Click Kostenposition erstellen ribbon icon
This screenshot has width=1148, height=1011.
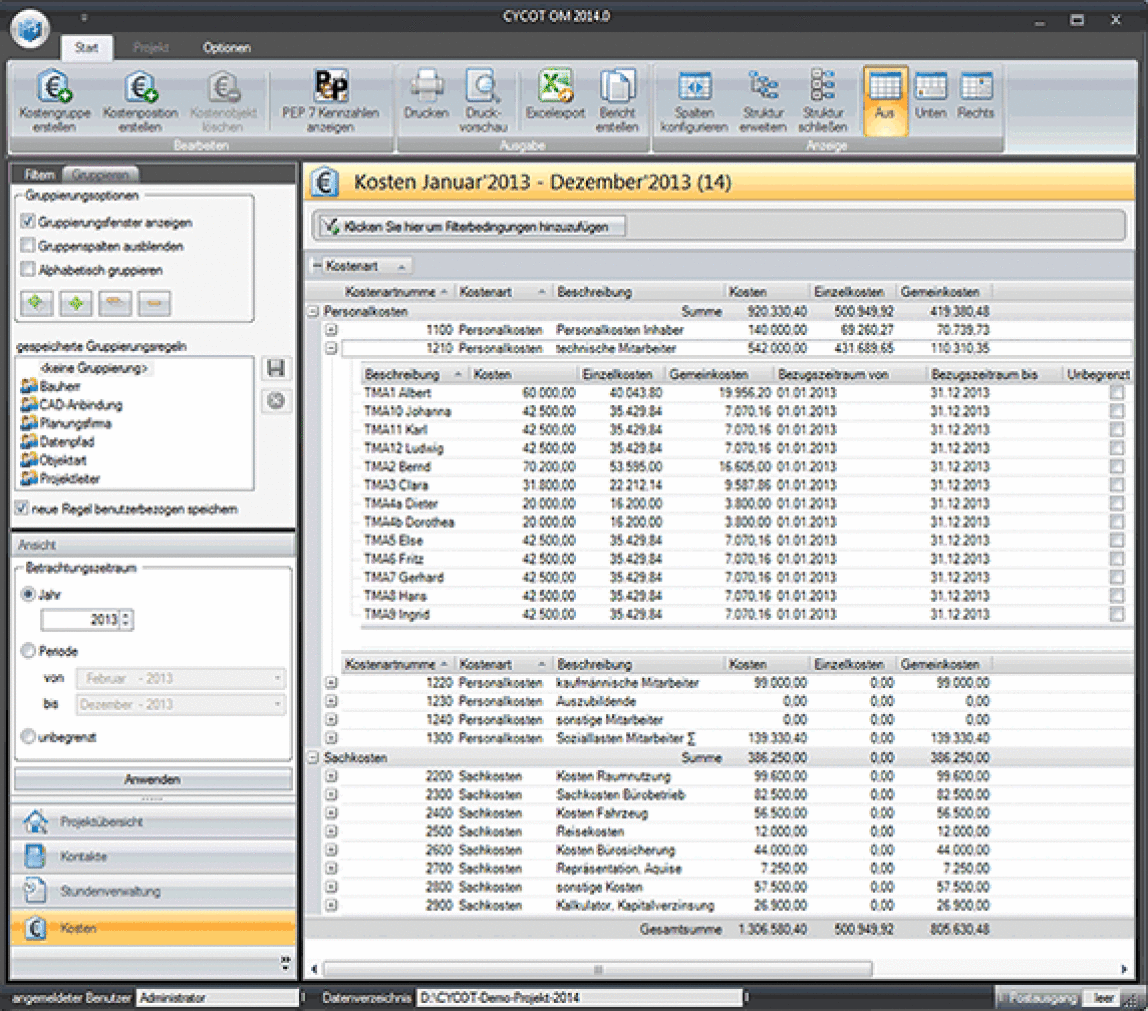pos(140,101)
